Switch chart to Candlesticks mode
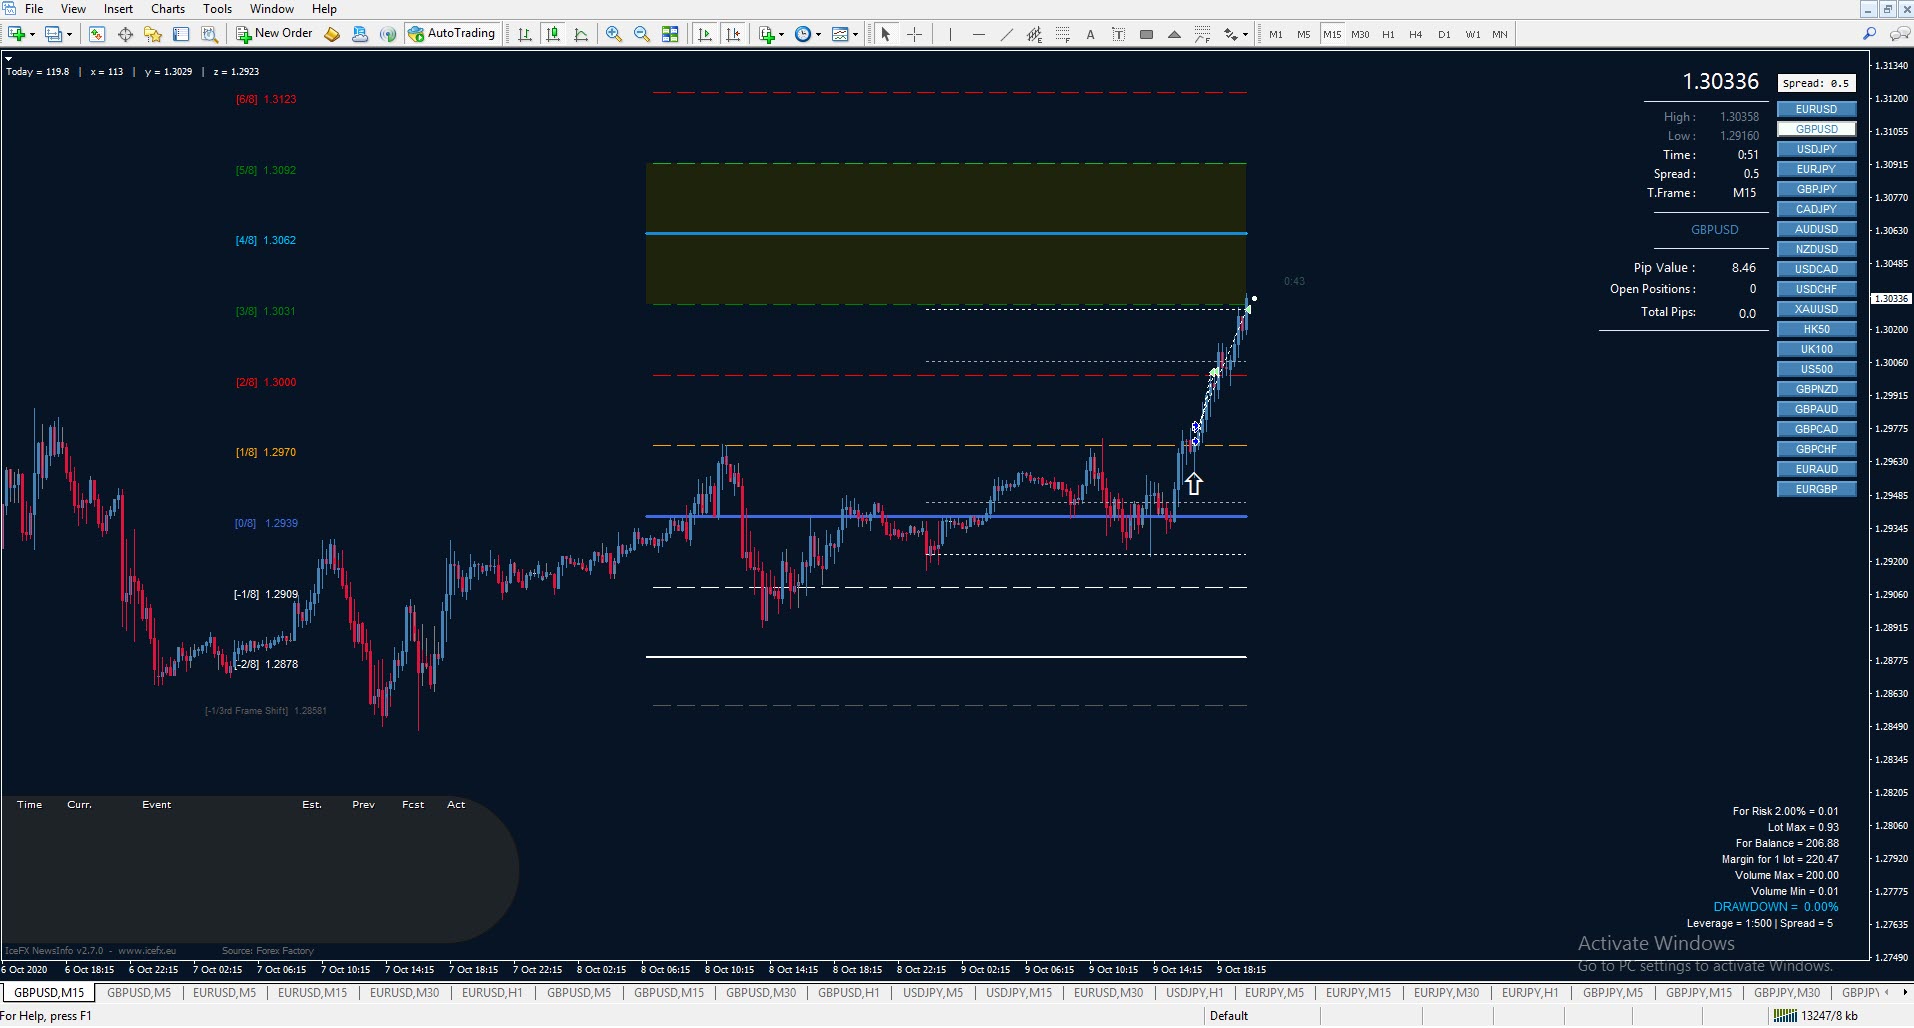The height and width of the screenshot is (1028, 1914). (x=552, y=34)
